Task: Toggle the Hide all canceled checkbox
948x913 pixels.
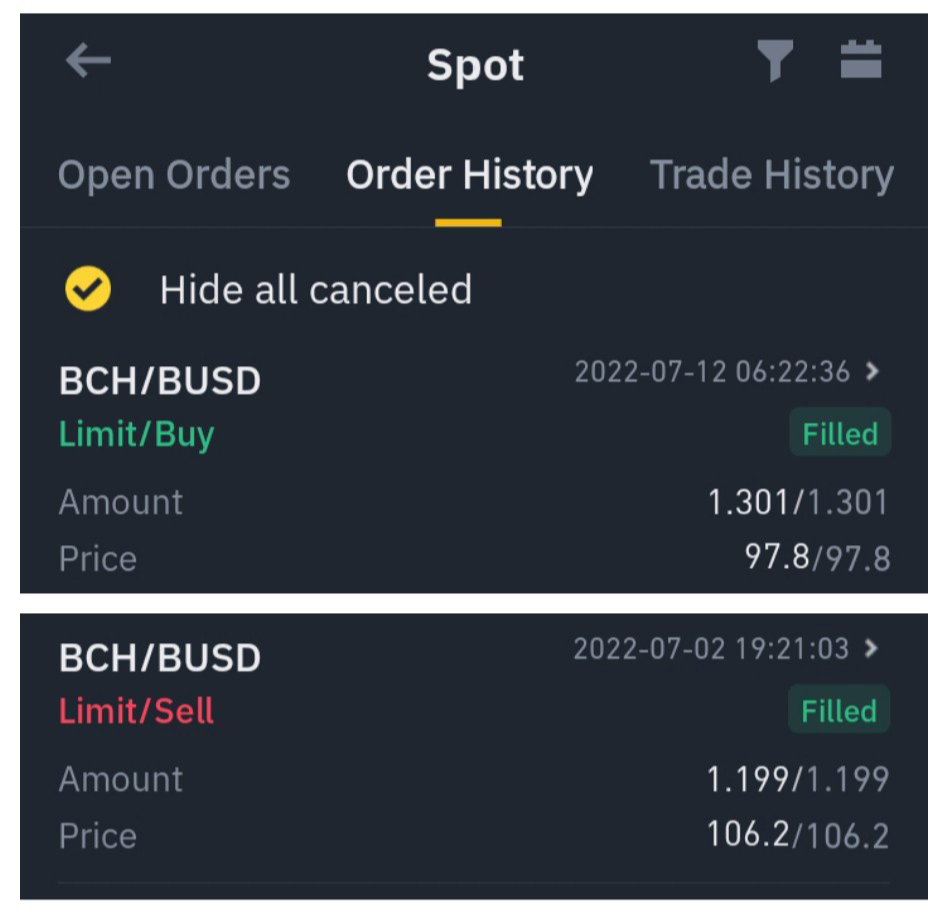Action: 88,288
